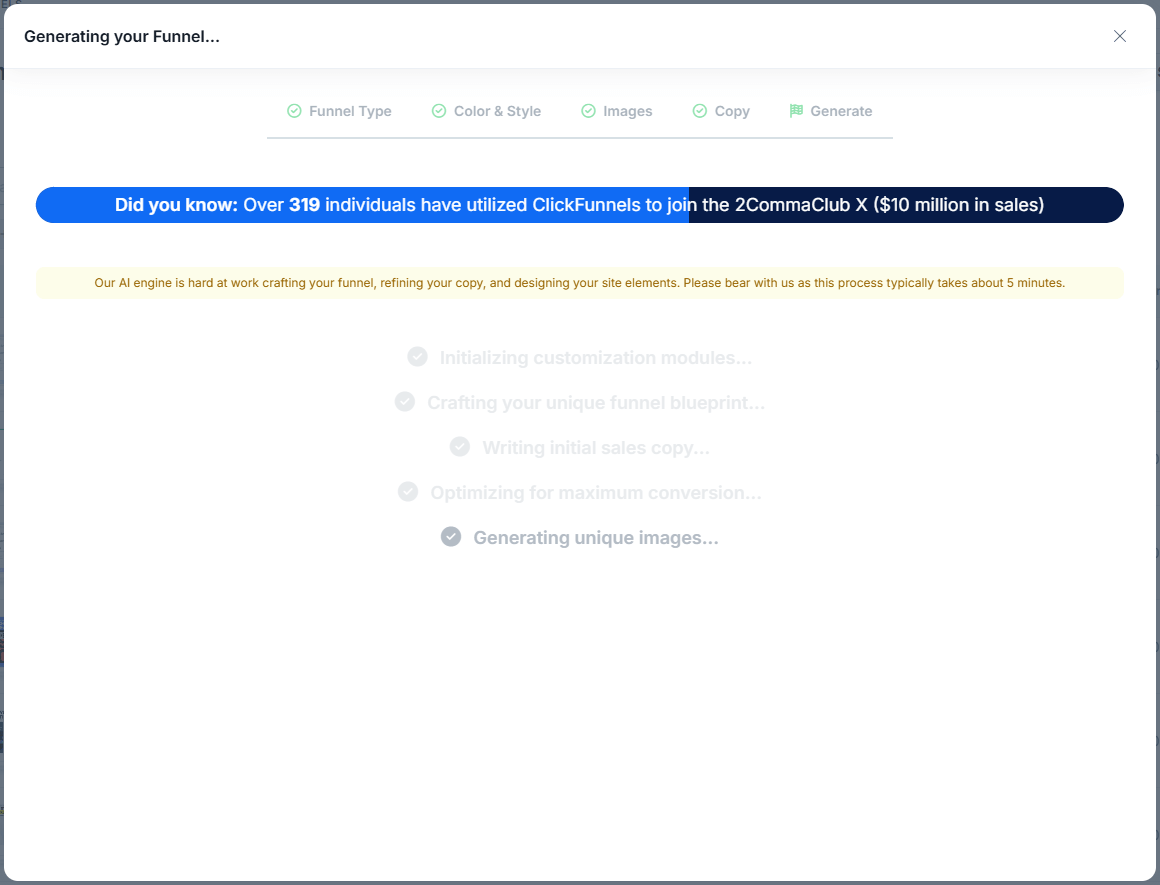This screenshot has width=1160, height=885.
Task: Click the Did you know progress bar
Action: (x=579, y=205)
